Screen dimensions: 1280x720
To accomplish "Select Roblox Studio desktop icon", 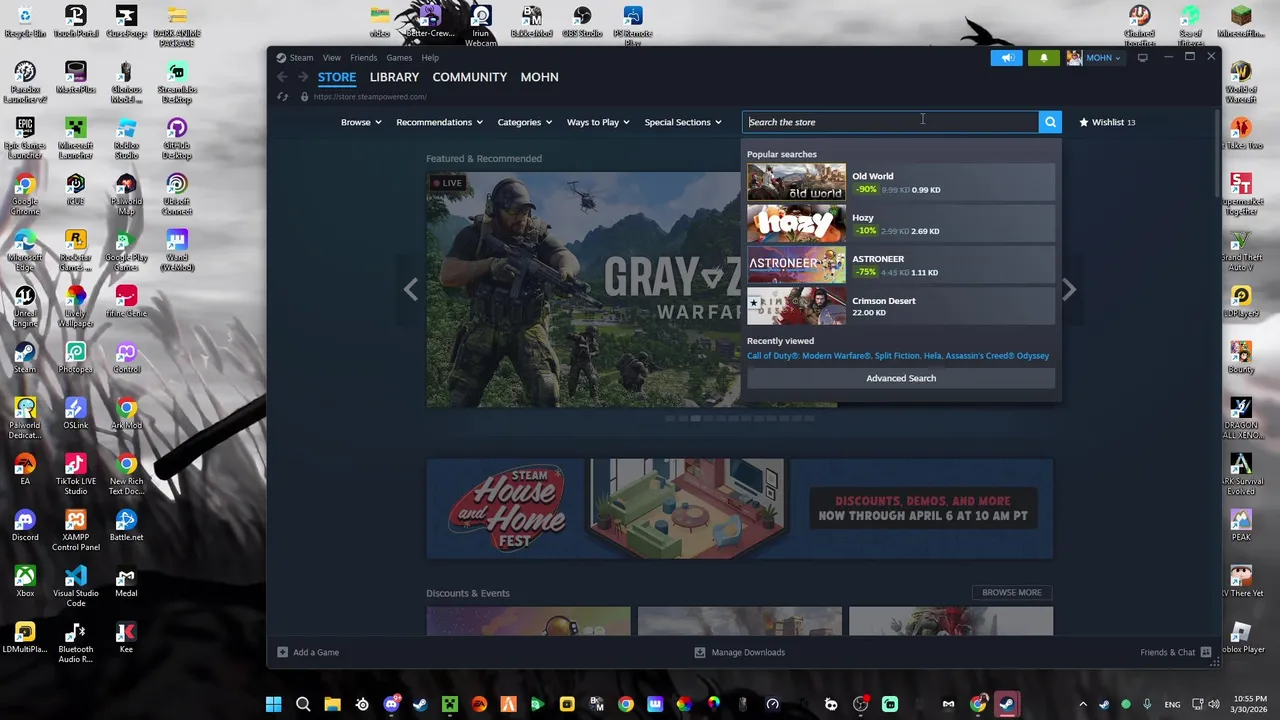I will tap(126, 138).
